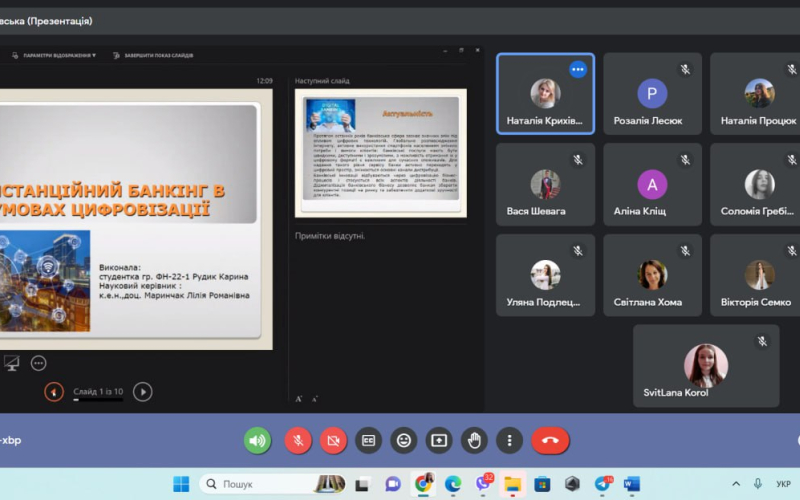Toggle black screen monitor icon in presenter view
This screenshot has width=800, height=500.
pyautogui.click(x=11, y=363)
